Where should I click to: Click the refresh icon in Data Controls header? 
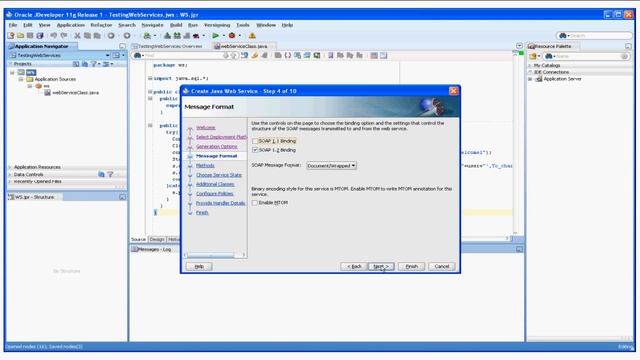pyautogui.click(x=101, y=174)
